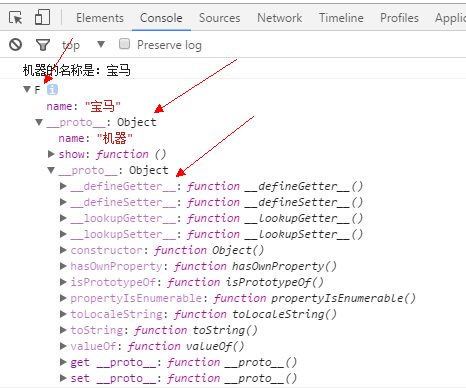The height and width of the screenshot is (388, 466).
Task: Expand the __defineGetter__ function entry
Action: click(63, 186)
